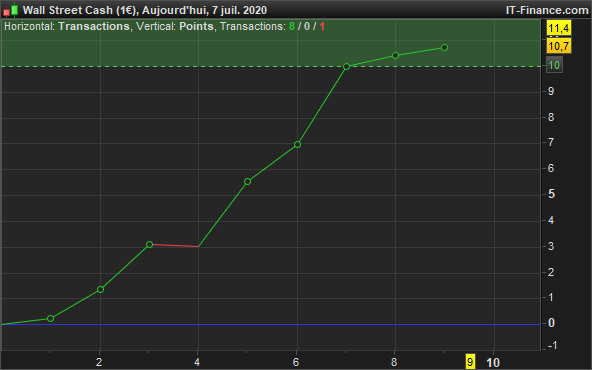Image resolution: width=592 pixels, height=370 pixels.
Task: Click the data point at transaction 5
Action: [x=248, y=182]
